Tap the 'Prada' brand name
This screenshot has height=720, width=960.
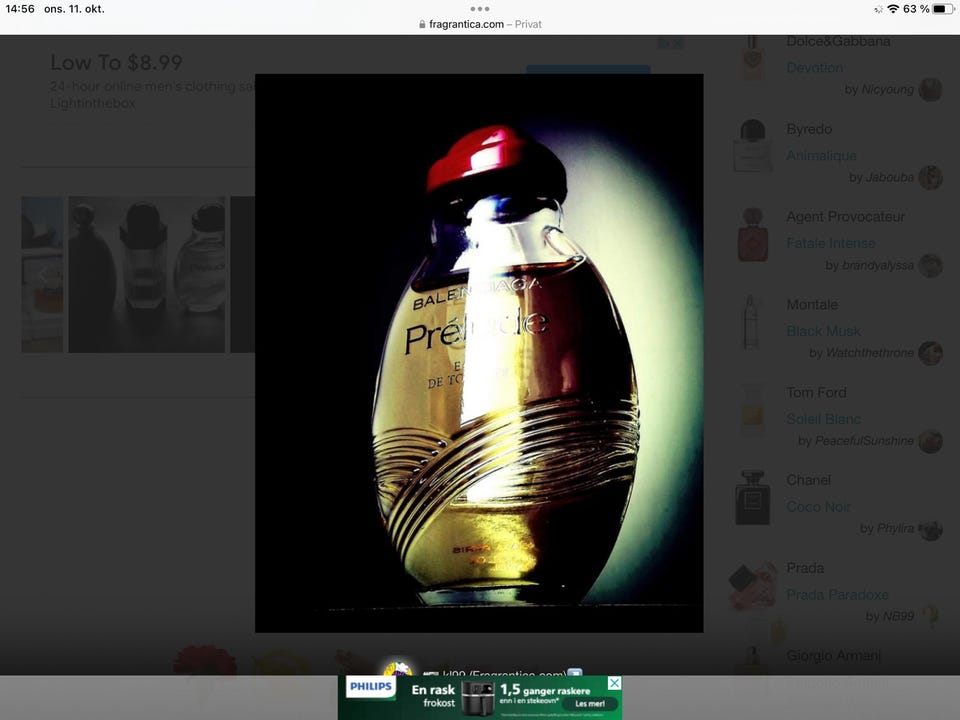click(805, 568)
